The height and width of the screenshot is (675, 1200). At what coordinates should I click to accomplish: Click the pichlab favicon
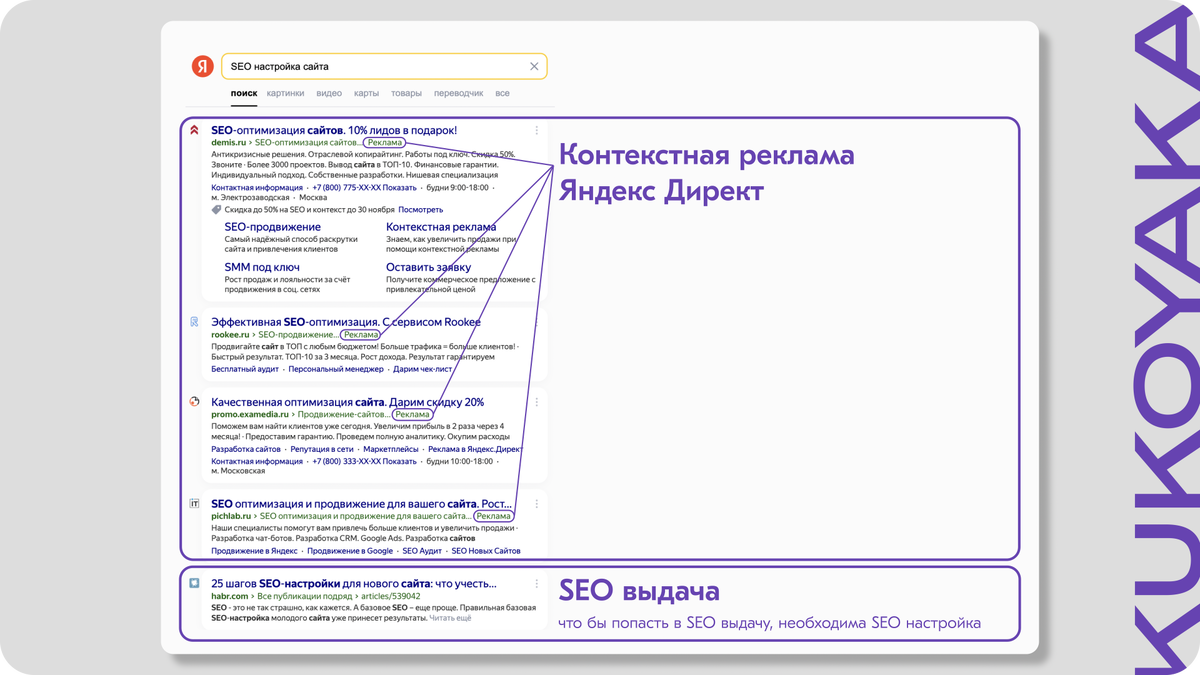tap(194, 504)
